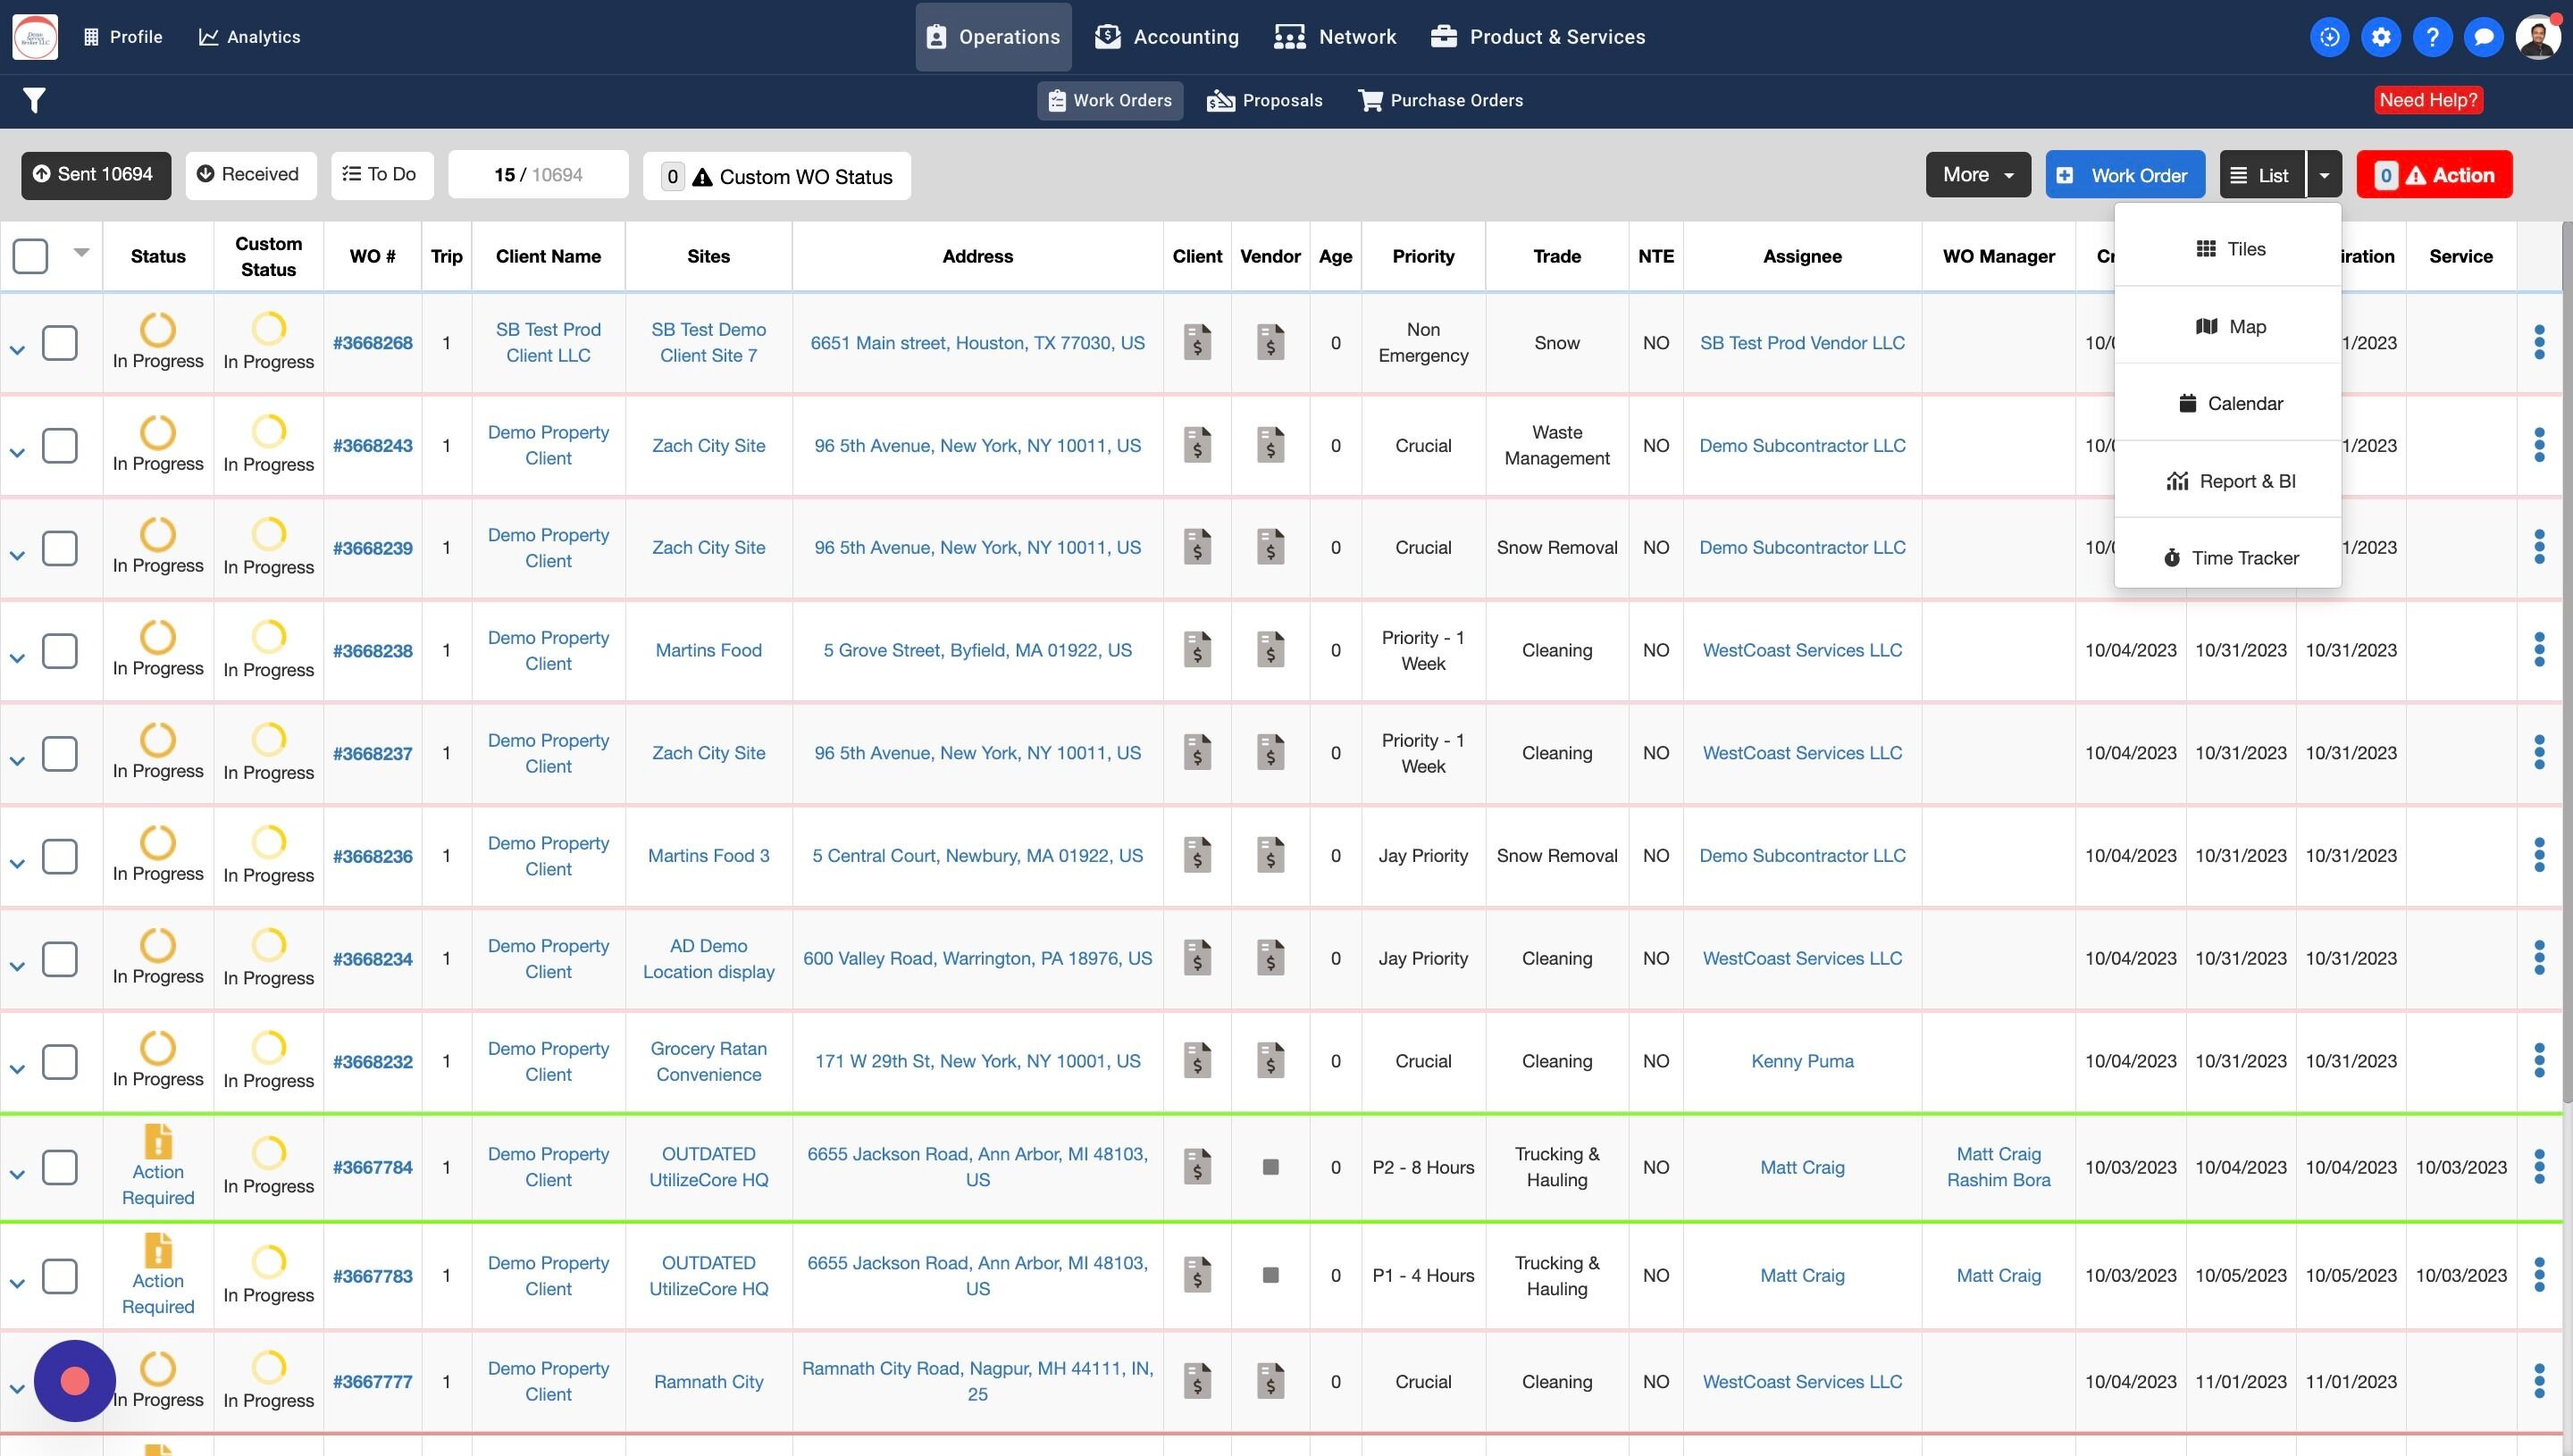Click the red record floating button
This screenshot has height=1456, width=2573.
75,1381
